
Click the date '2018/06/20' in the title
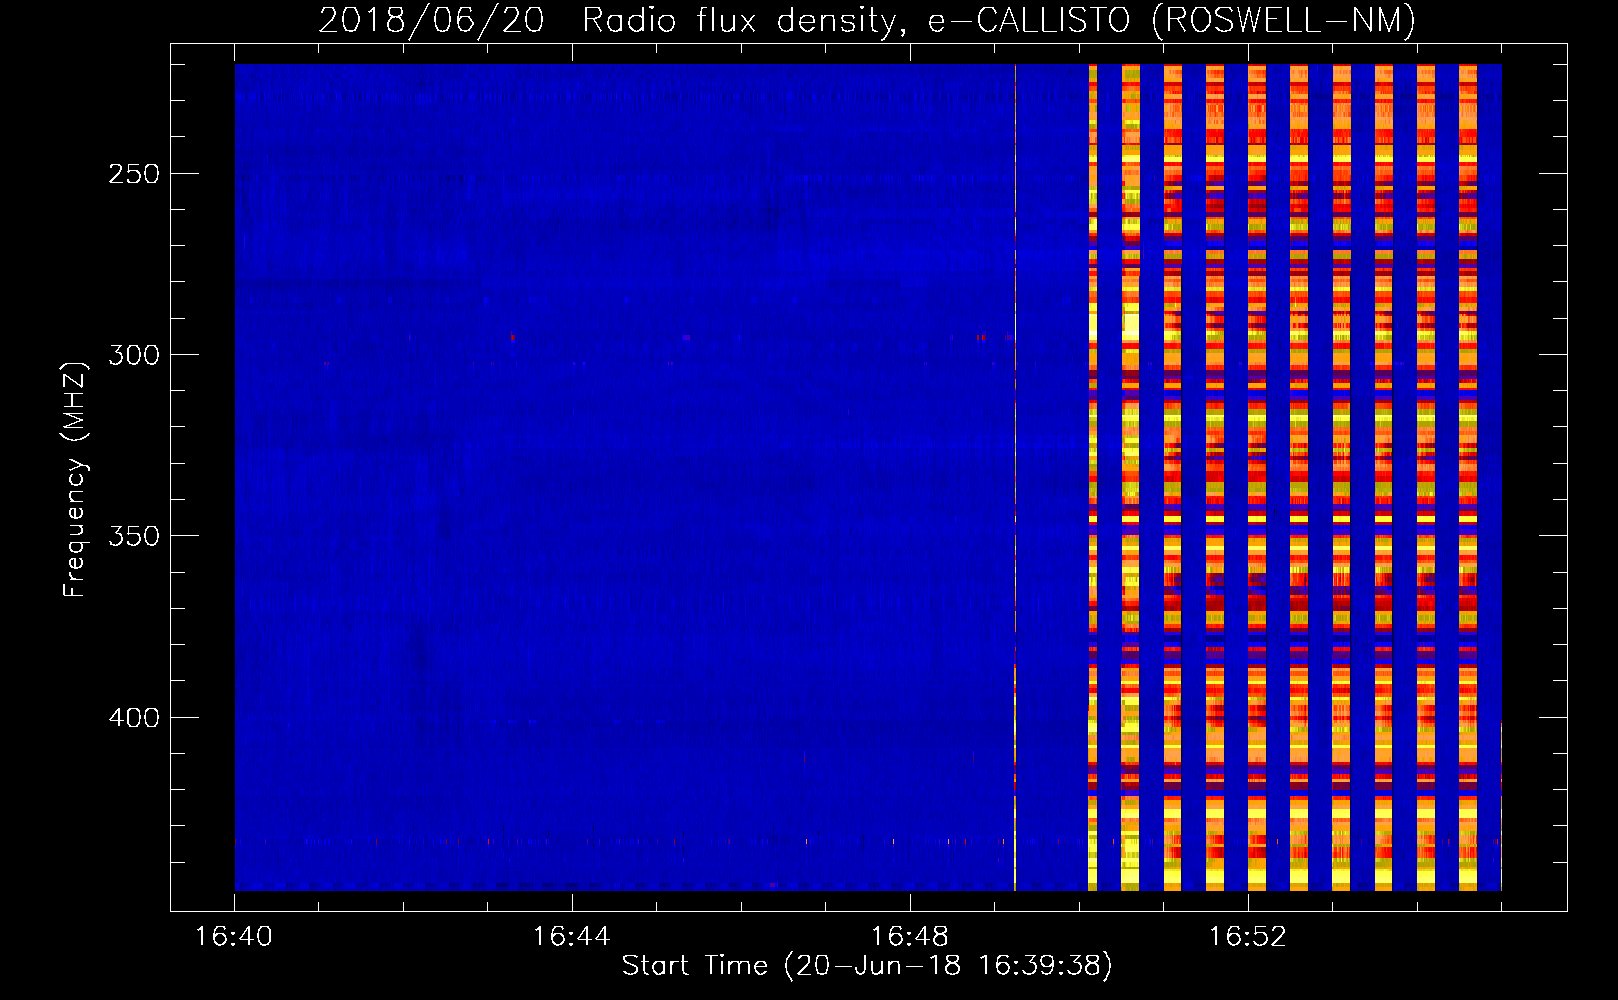431,20
